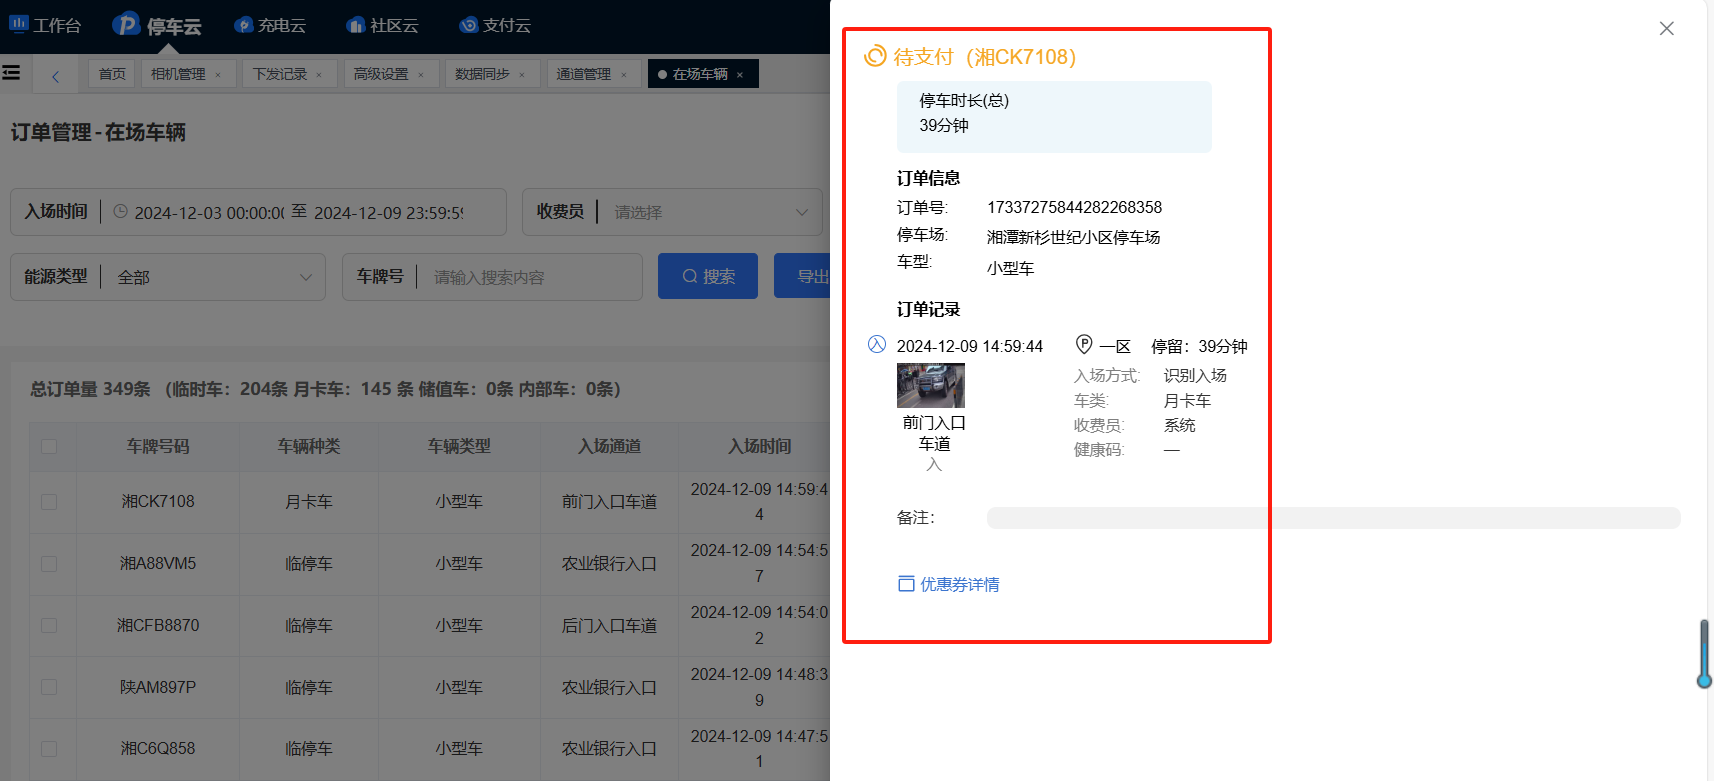1714x781 pixels.
Task: Click the 搜索 search button
Action: [708, 276]
